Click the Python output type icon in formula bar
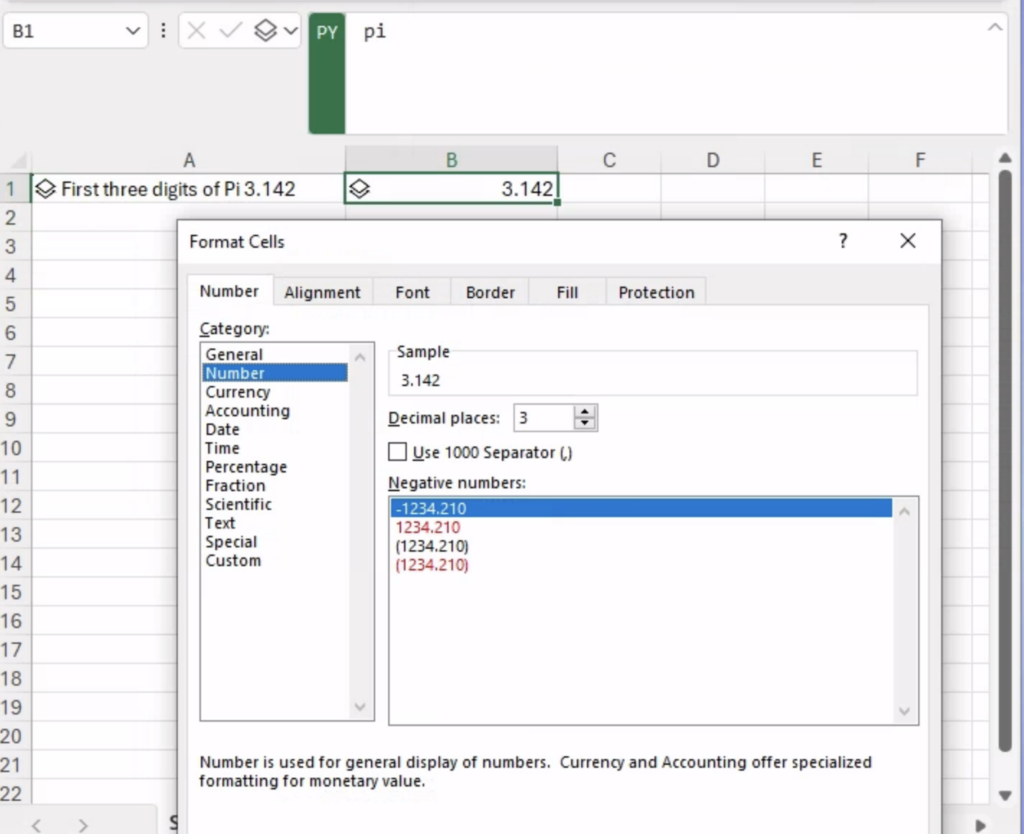The width and height of the screenshot is (1024, 834). (264, 31)
